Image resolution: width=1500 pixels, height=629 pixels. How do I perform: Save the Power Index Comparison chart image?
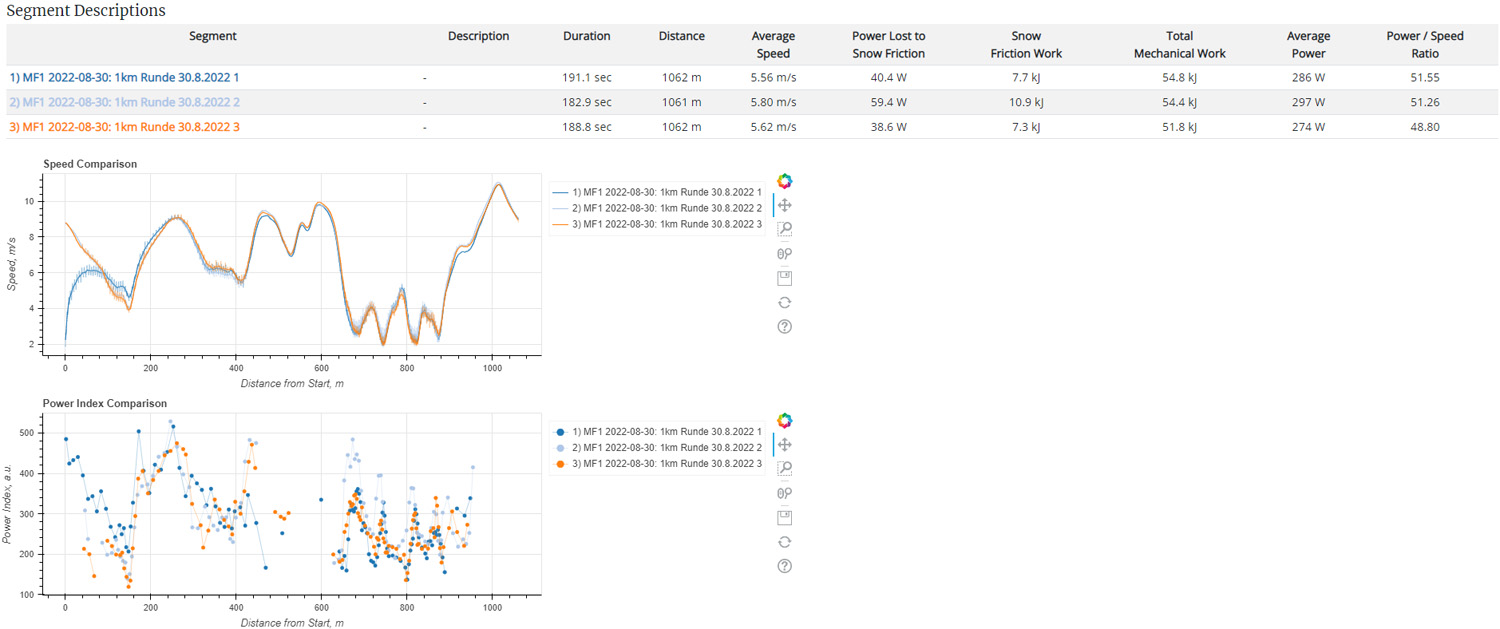pos(785,517)
